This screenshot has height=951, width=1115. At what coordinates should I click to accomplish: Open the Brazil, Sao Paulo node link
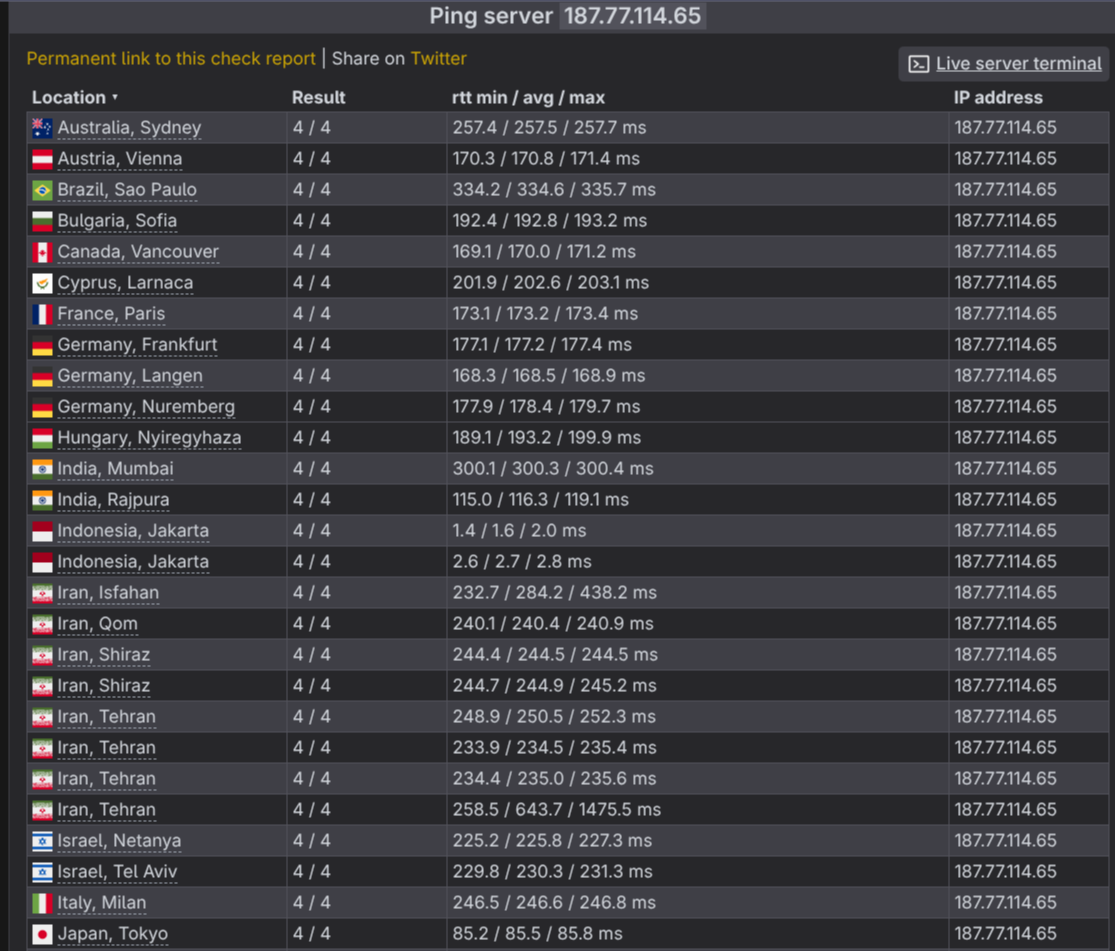tap(127, 190)
